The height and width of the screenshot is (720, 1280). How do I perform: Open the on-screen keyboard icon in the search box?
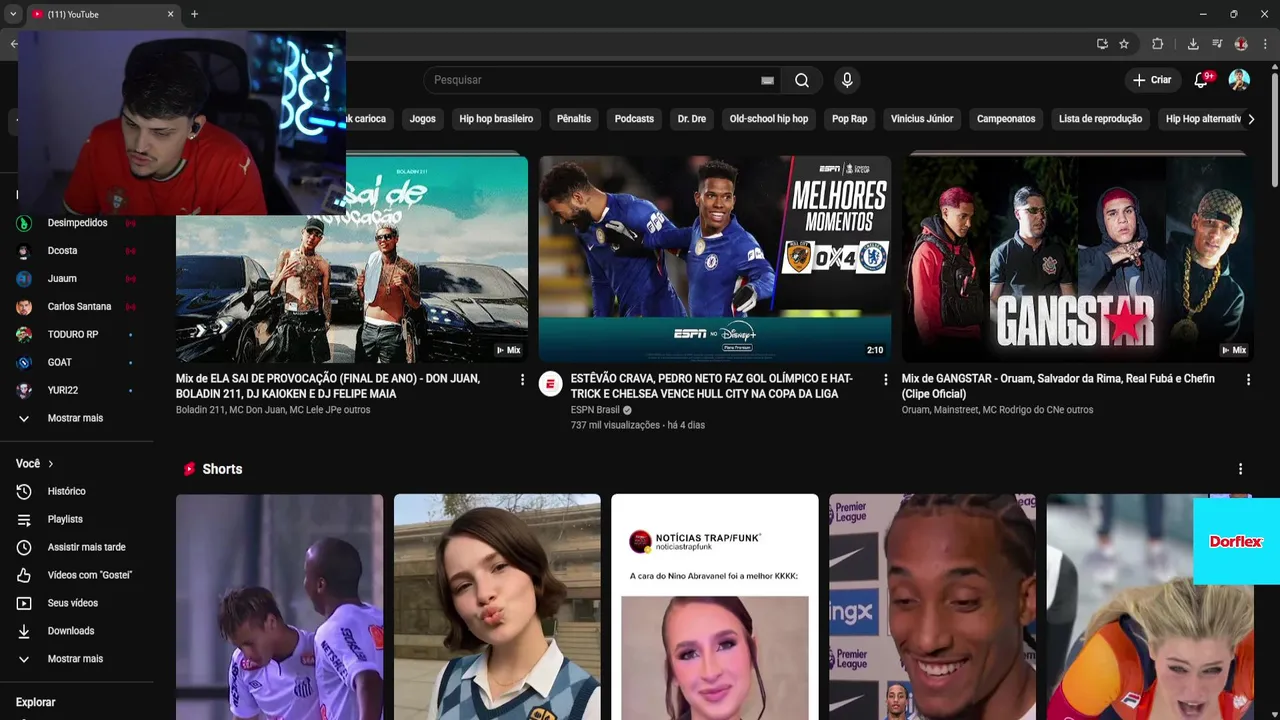coord(767,80)
